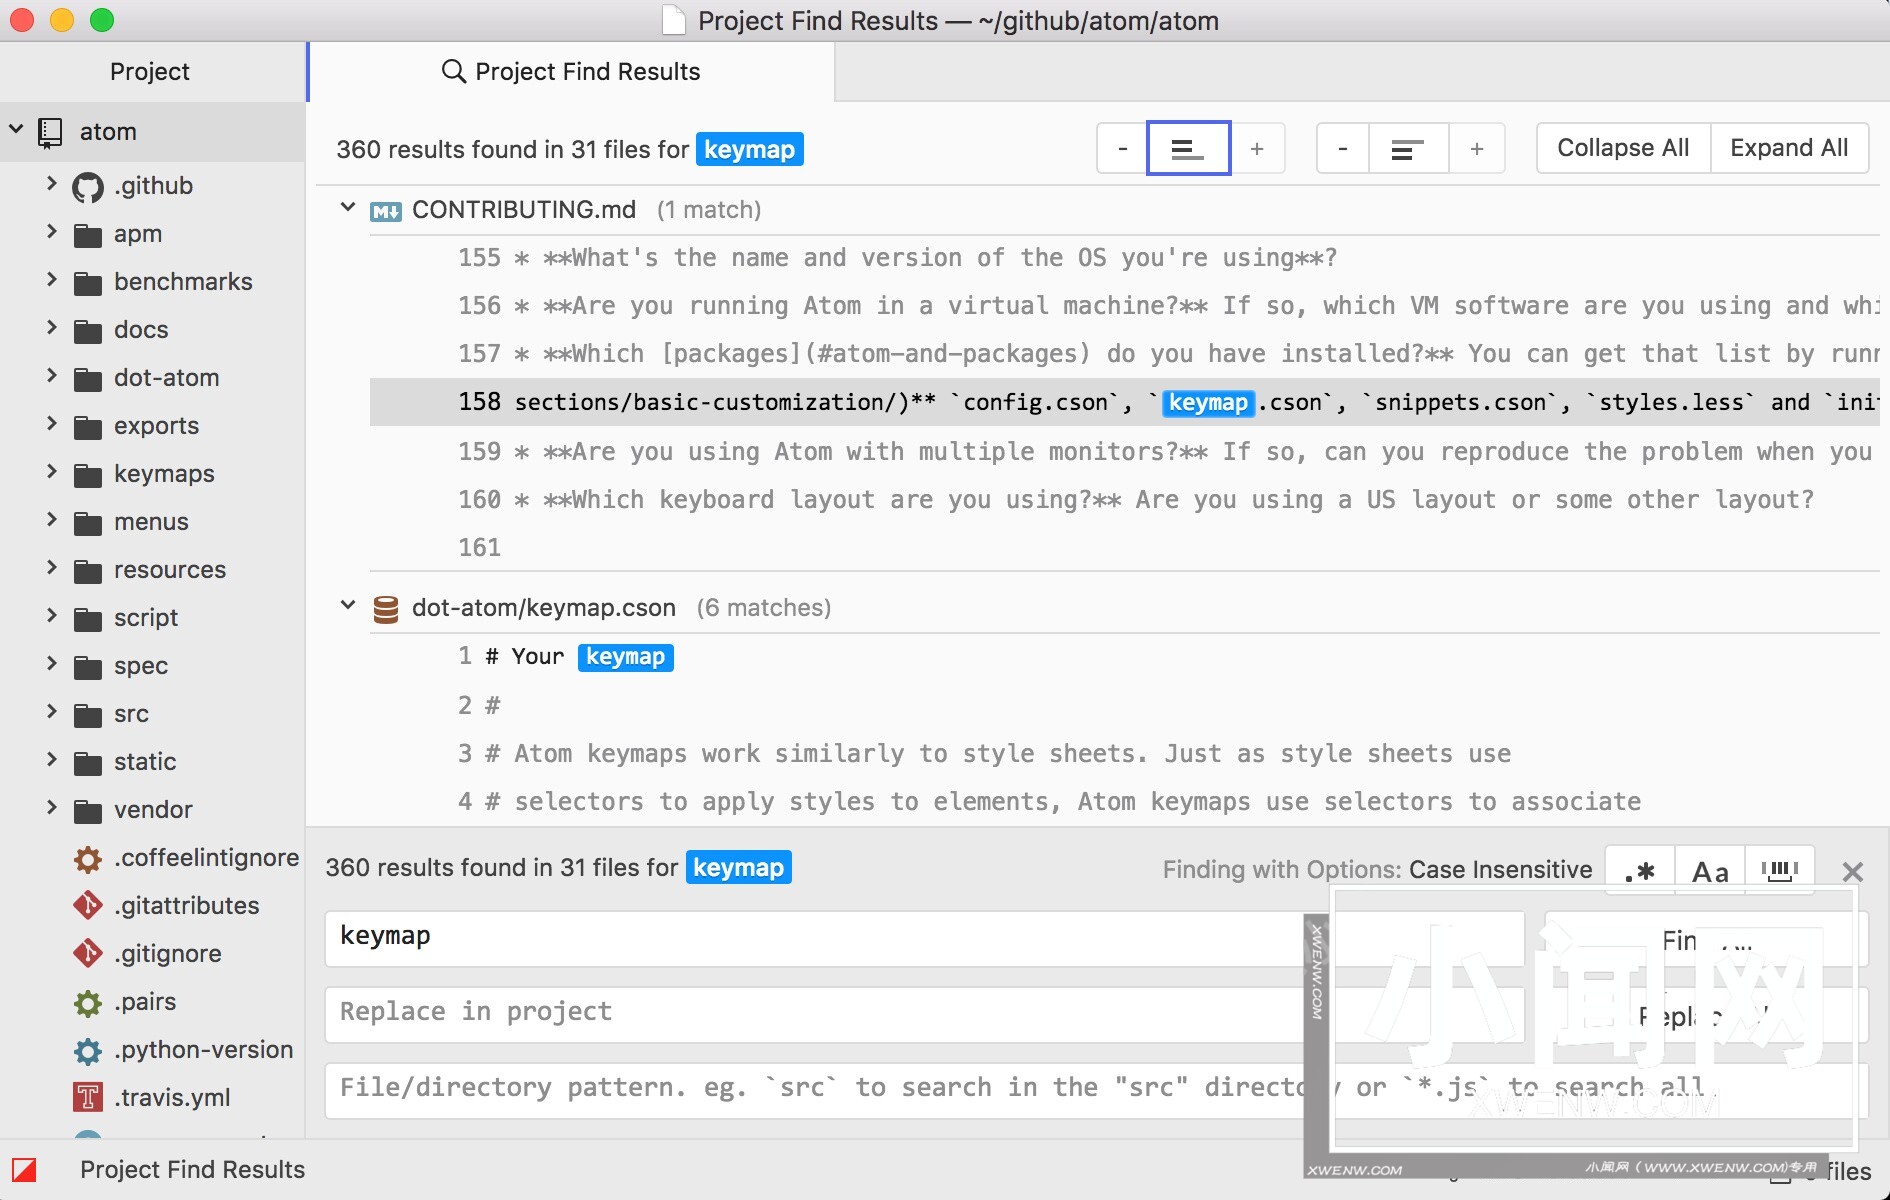Viewport: 1890px width, 1200px height.
Task: Toggle whole word match option
Action: [x=1779, y=870]
